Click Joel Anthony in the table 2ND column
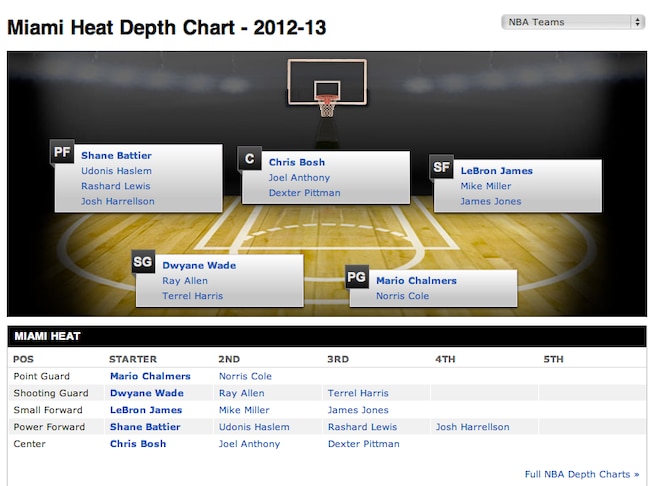The width and height of the screenshot is (649, 486). pyautogui.click(x=249, y=444)
